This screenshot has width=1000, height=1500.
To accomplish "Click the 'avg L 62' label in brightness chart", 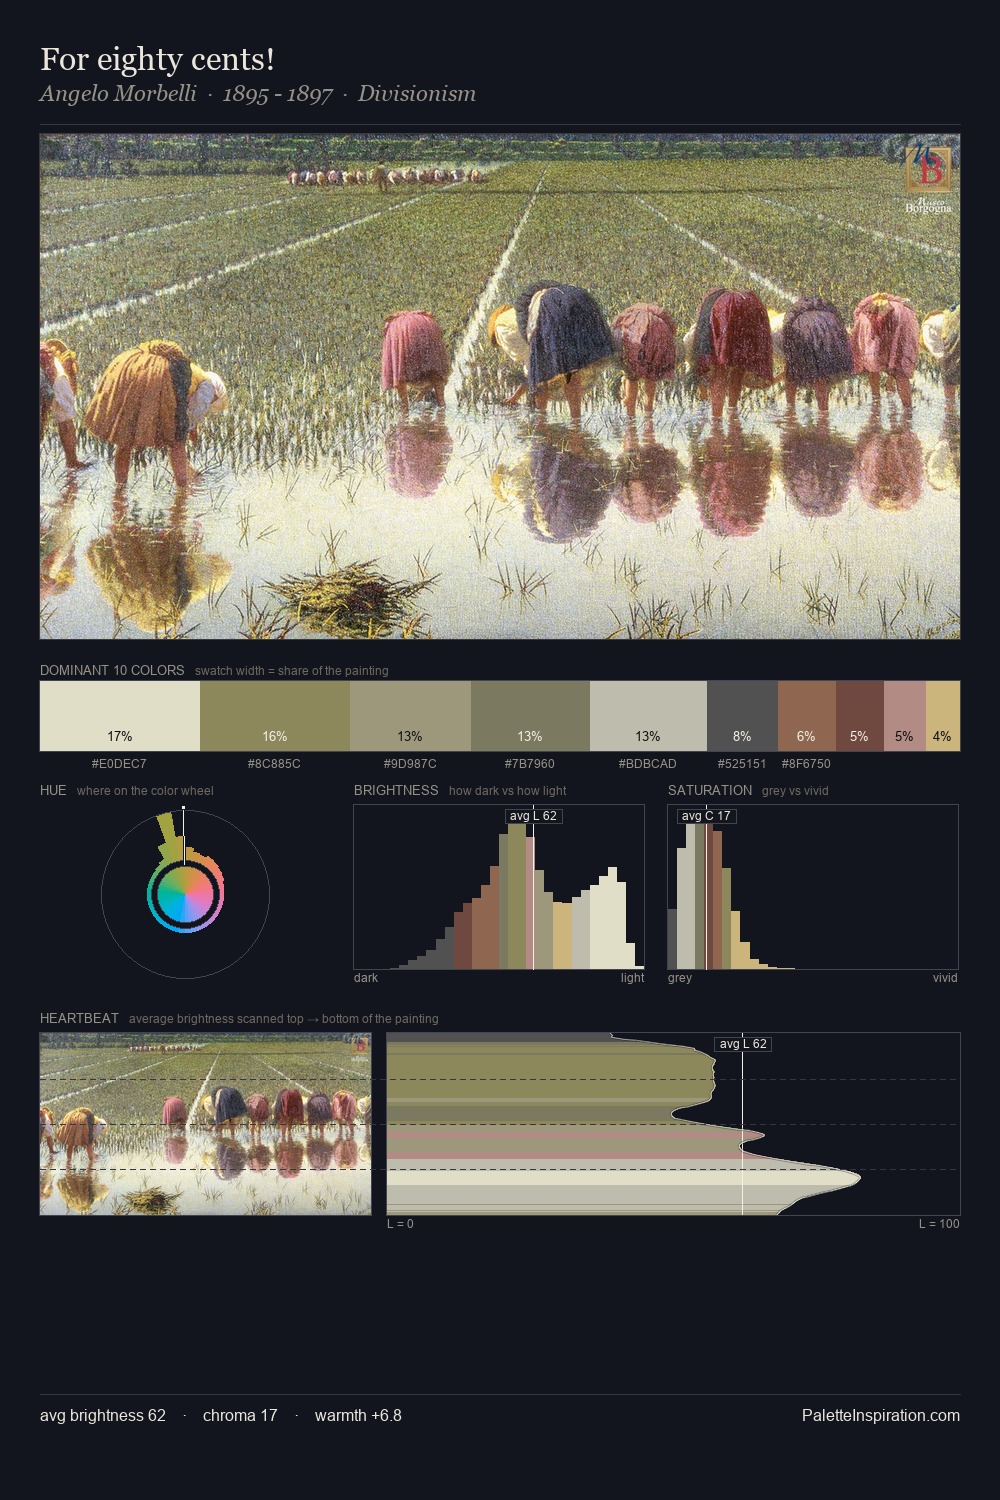I will coord(533,816).
